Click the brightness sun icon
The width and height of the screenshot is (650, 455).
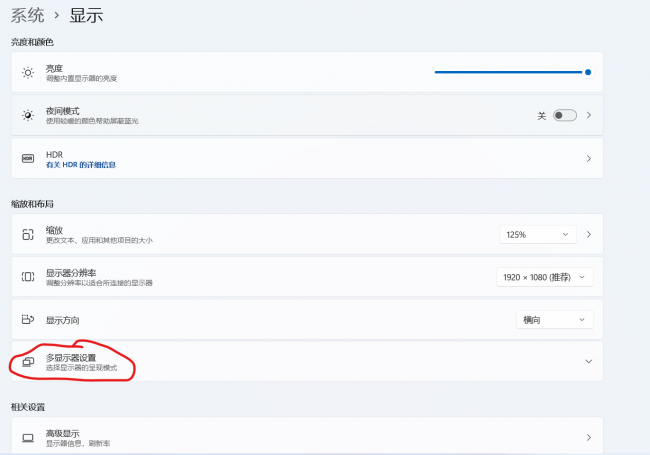coord(28,73)
